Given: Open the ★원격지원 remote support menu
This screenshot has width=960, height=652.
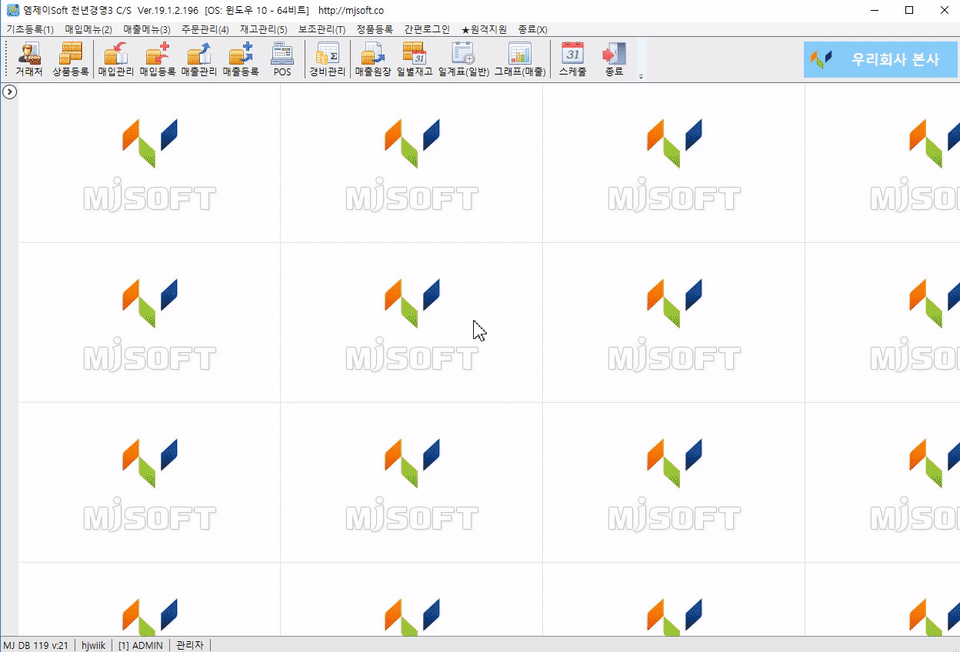Looking at the screenshot, I should pyautogui.click(x=484, y=29).
